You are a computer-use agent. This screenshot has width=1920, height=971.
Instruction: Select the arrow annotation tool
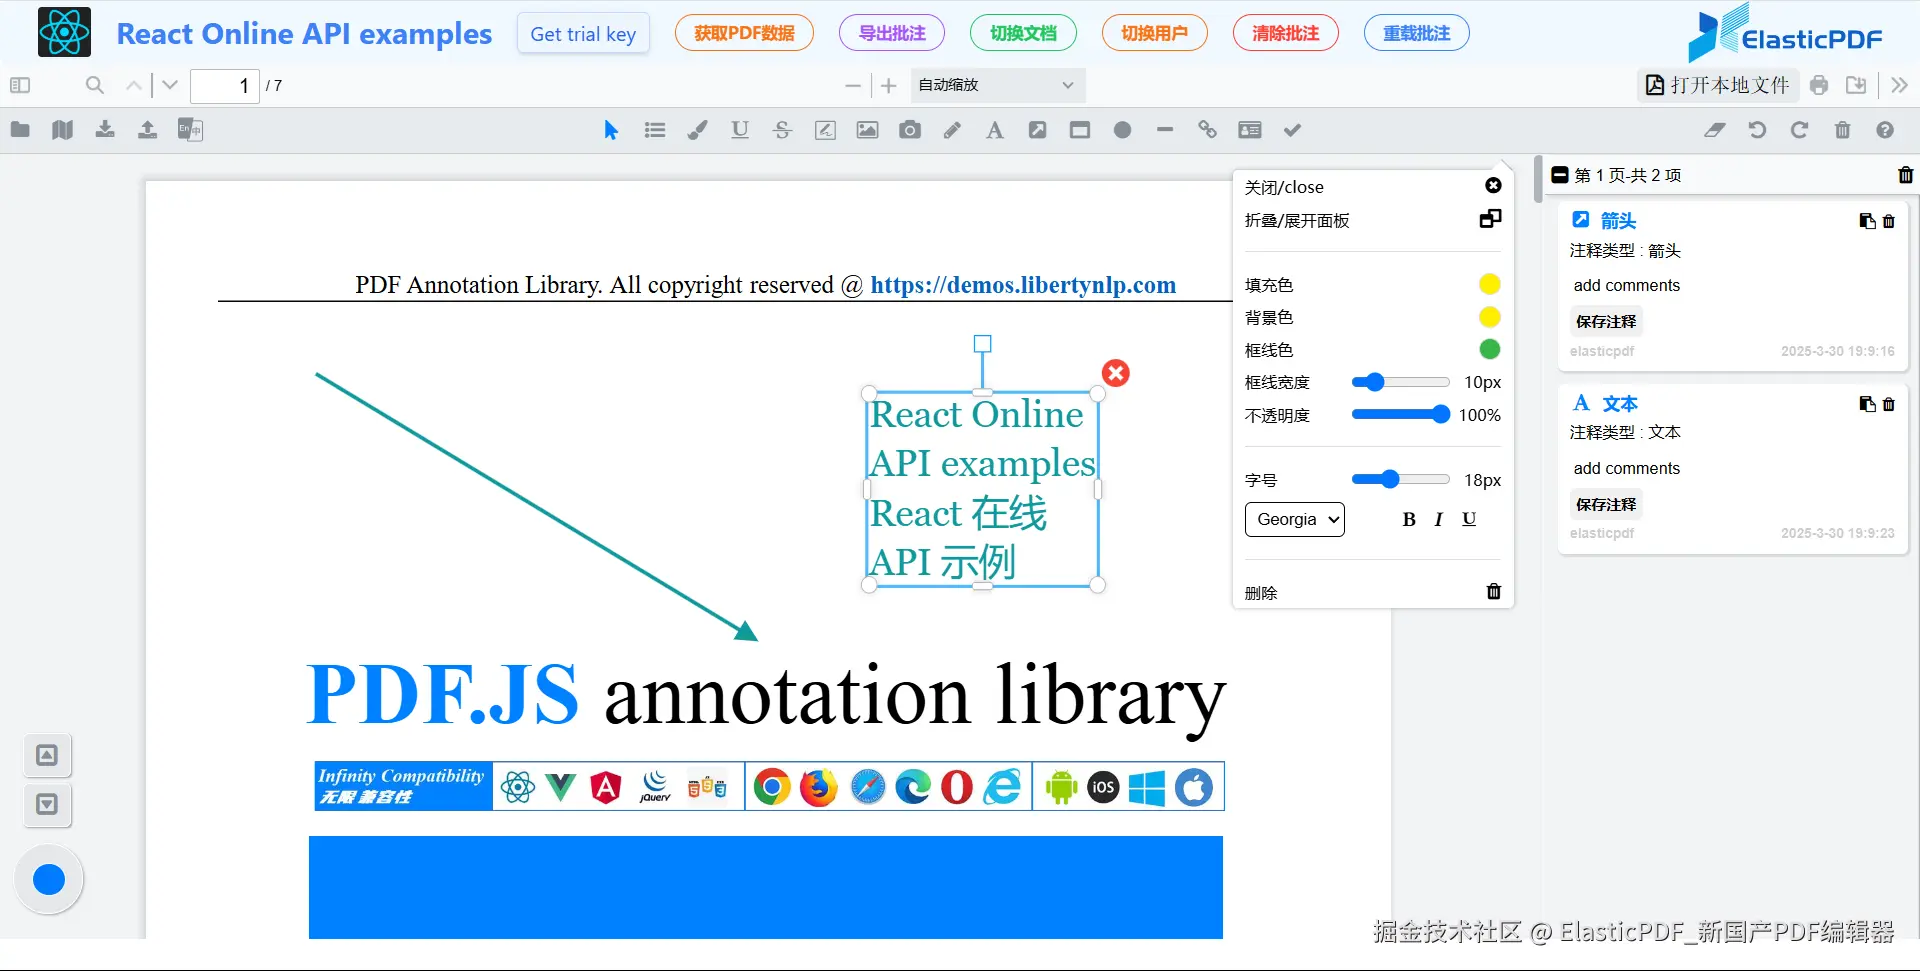tap(1037, 130)
